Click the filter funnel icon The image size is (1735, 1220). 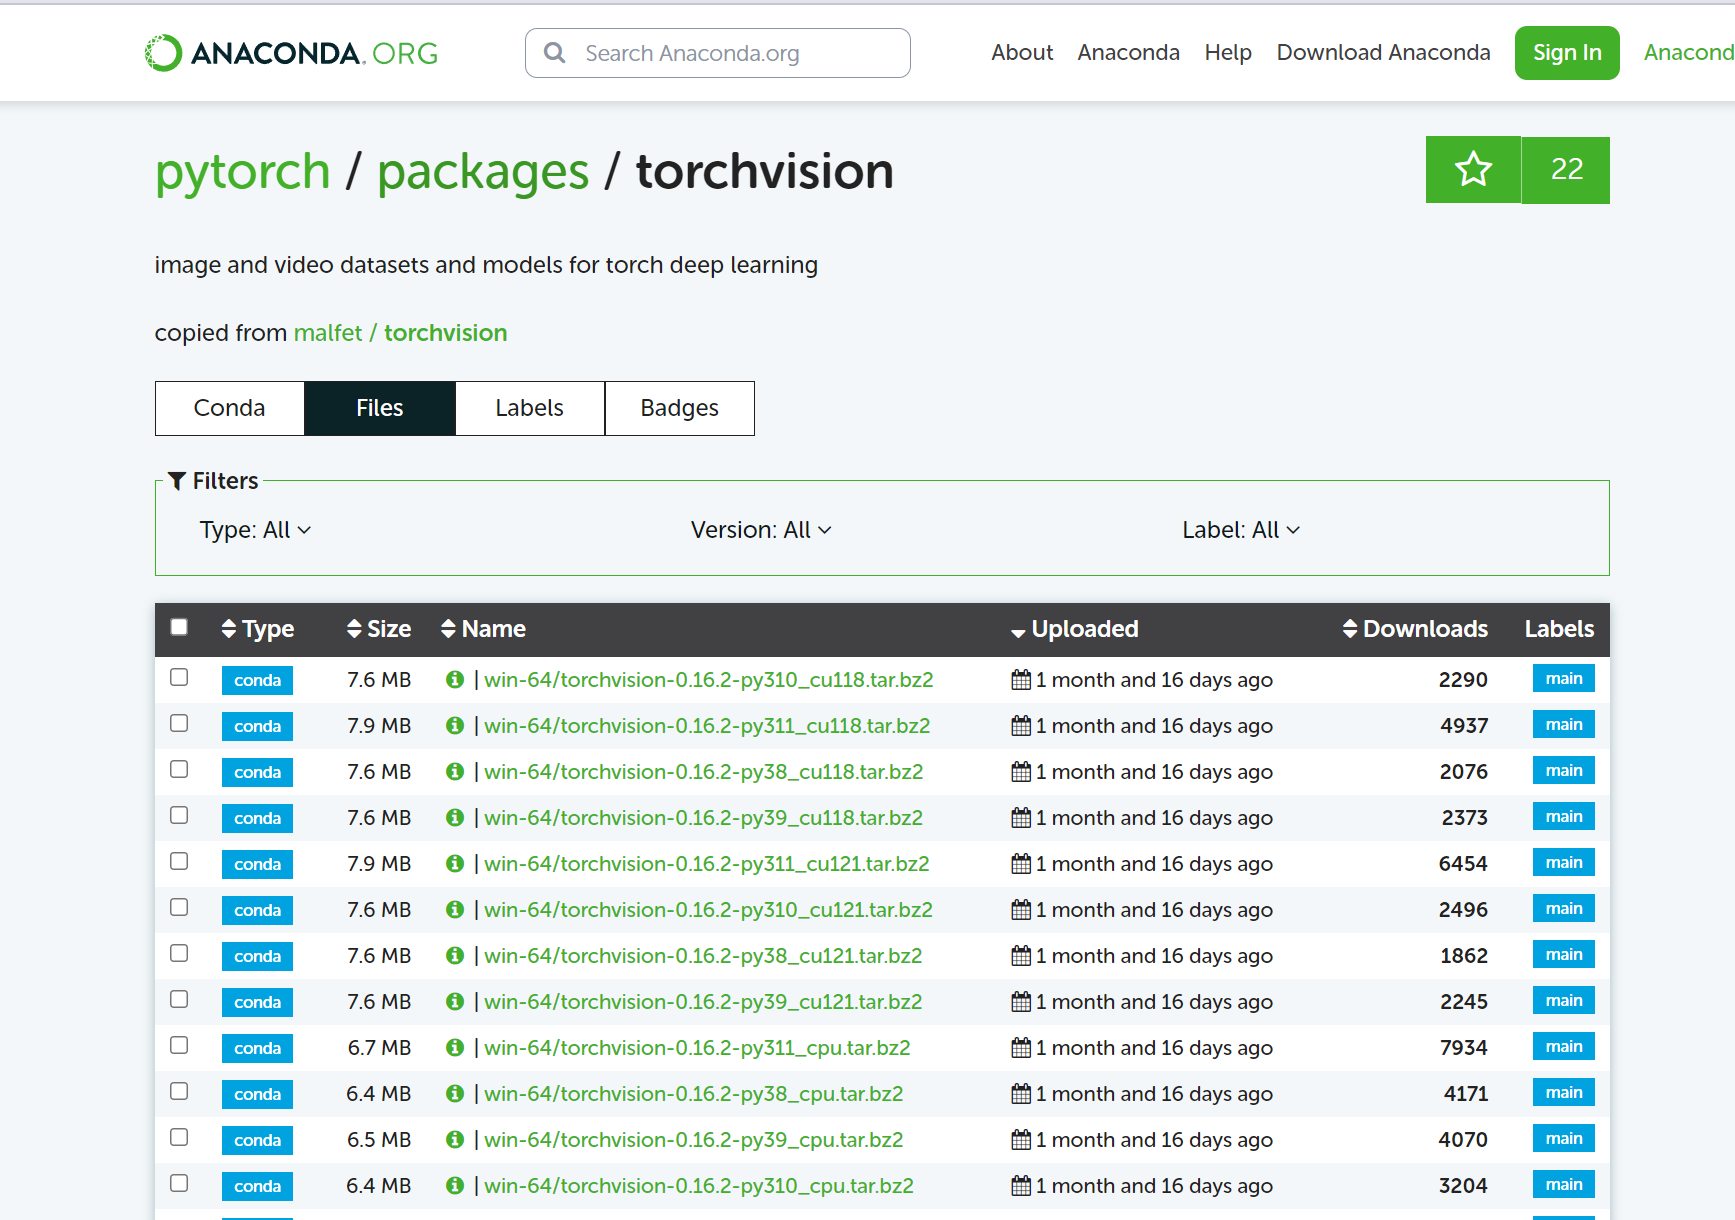(177, 481)
